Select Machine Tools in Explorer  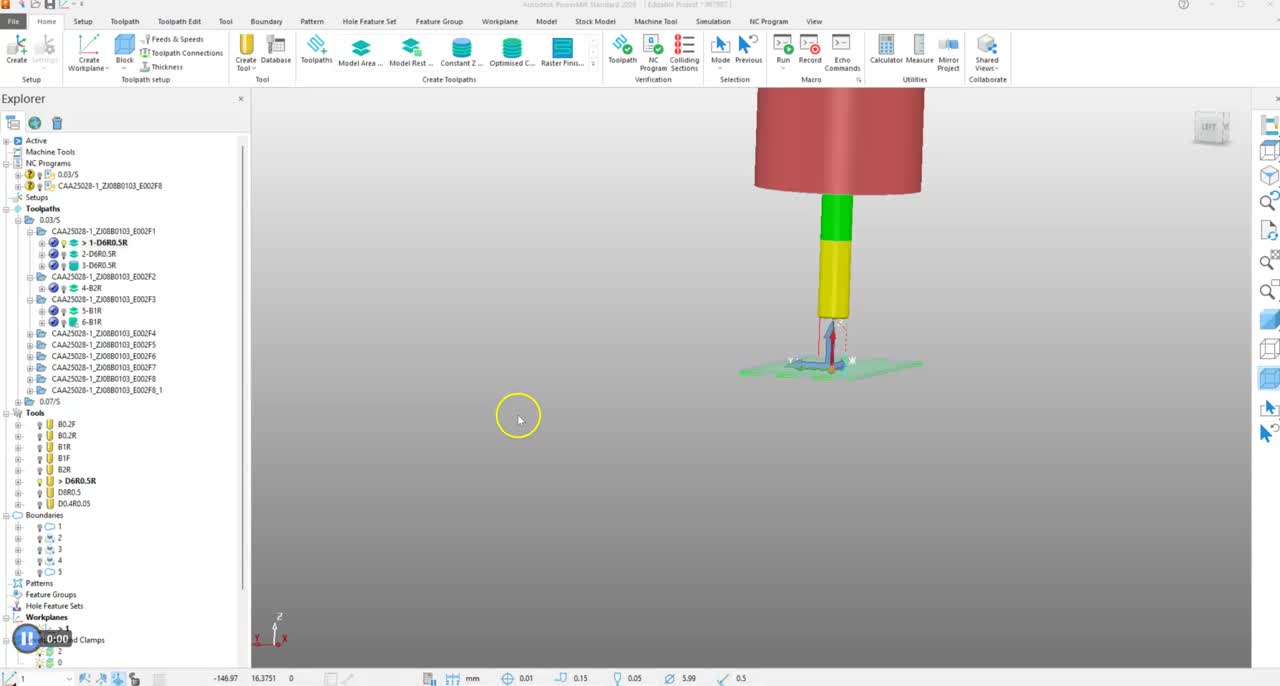point(50,152)
